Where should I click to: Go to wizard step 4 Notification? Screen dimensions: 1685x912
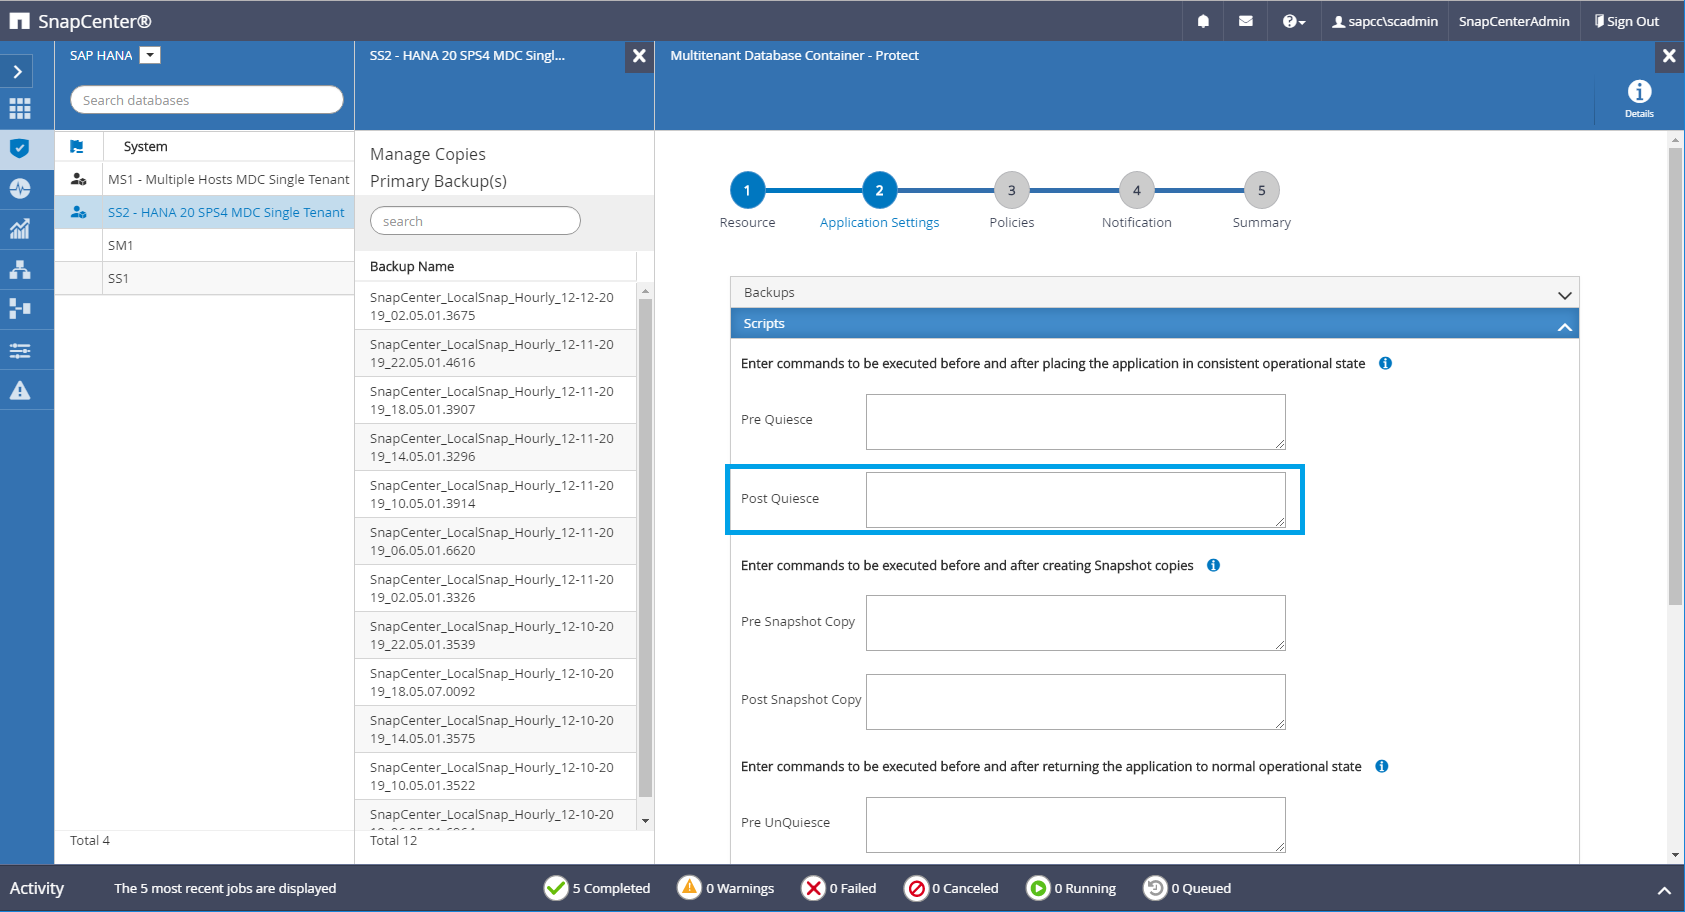(1136, 190)
